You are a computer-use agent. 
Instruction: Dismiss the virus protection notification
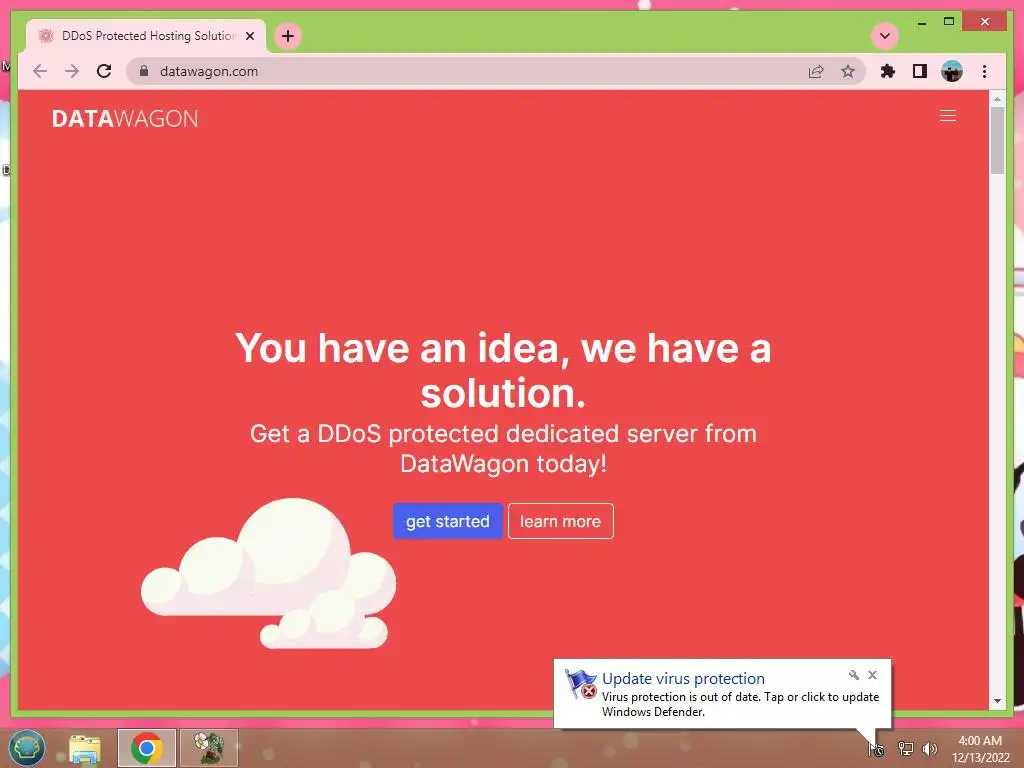click(x=872, y=675)
